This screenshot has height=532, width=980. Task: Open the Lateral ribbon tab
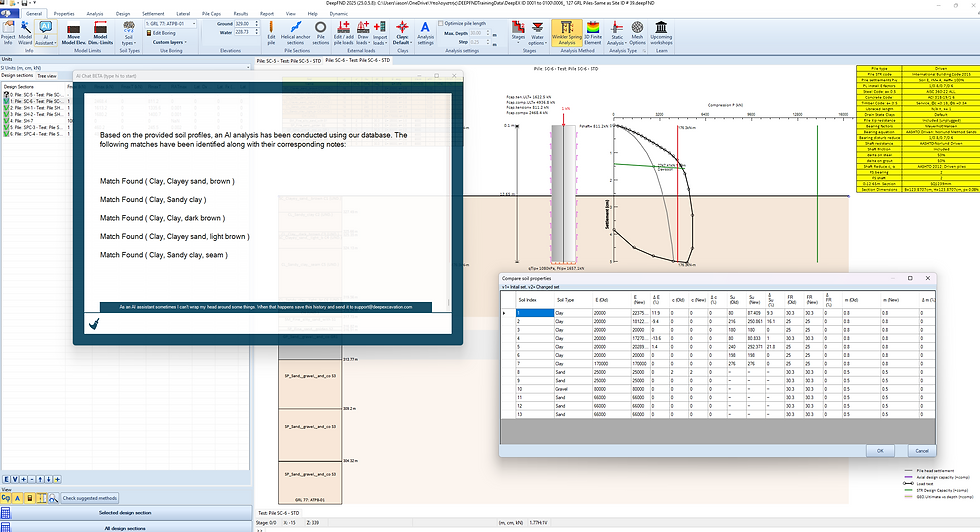click(x=183, y=13)
